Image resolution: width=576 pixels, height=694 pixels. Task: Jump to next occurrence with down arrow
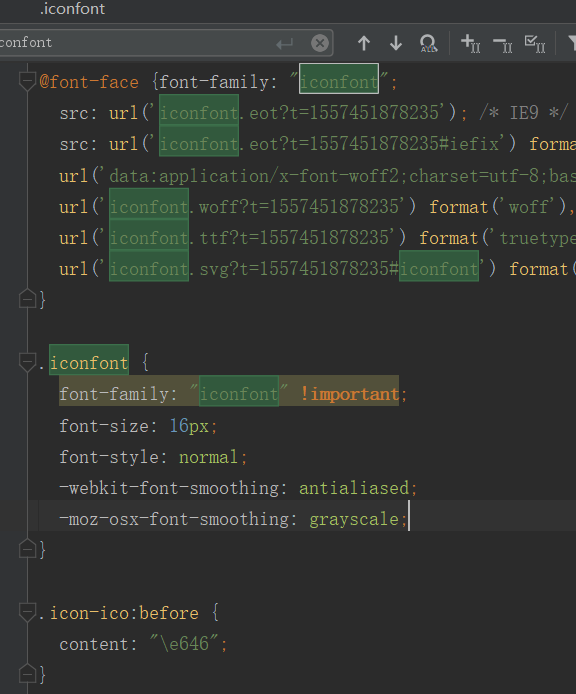pos(396,43)
